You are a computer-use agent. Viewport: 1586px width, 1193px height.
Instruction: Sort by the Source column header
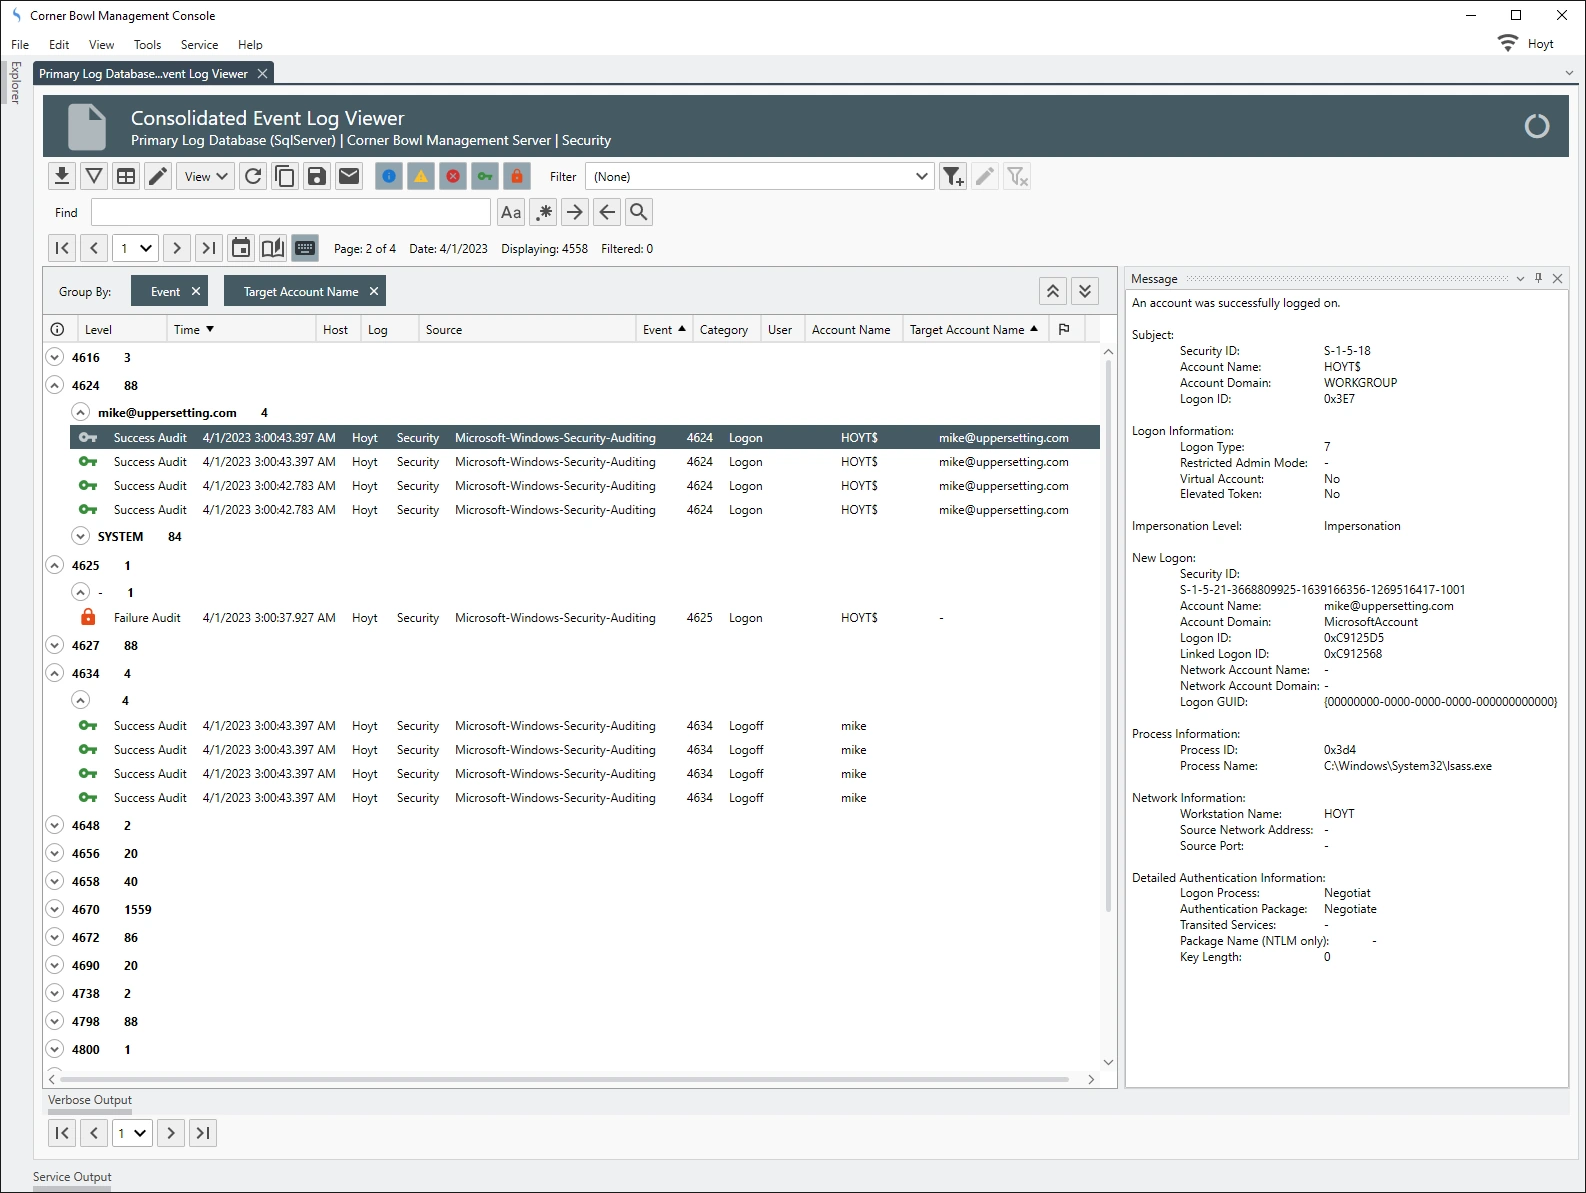444,330
